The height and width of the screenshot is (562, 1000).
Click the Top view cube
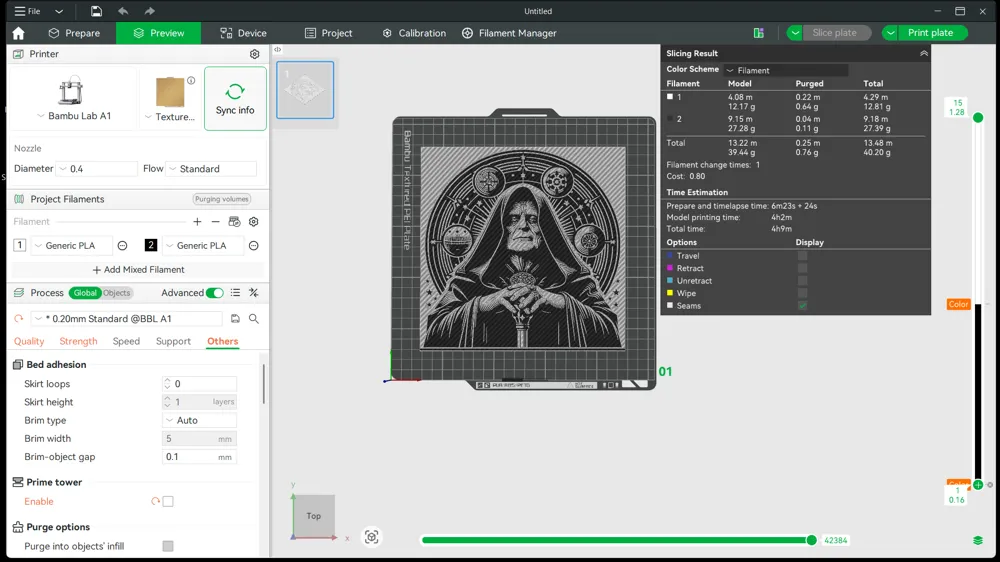point(314,515)
